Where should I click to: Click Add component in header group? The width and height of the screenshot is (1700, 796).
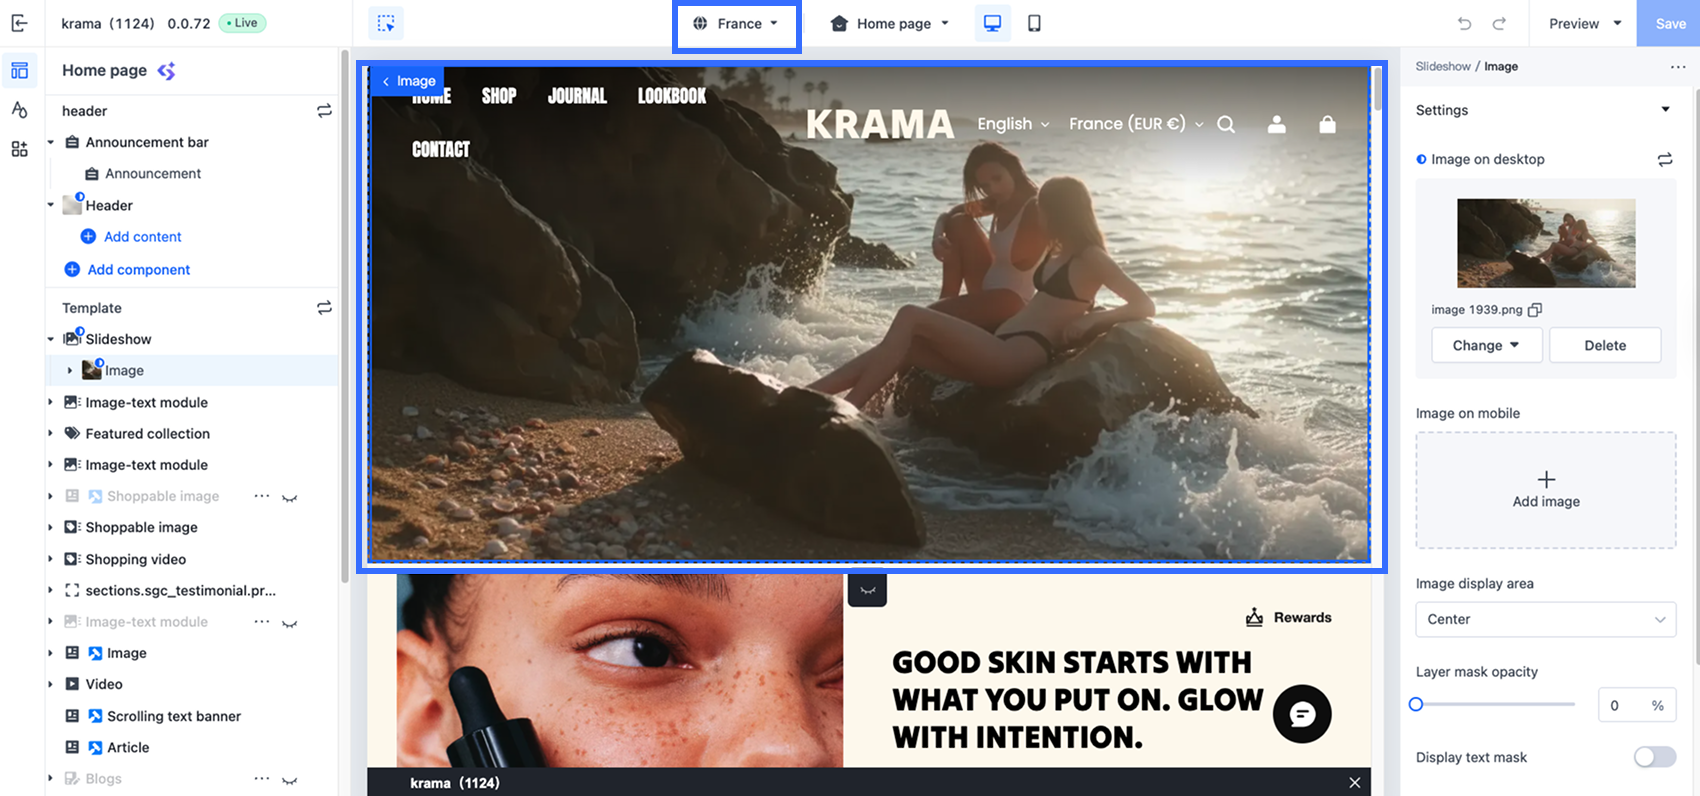coord(139,270)
